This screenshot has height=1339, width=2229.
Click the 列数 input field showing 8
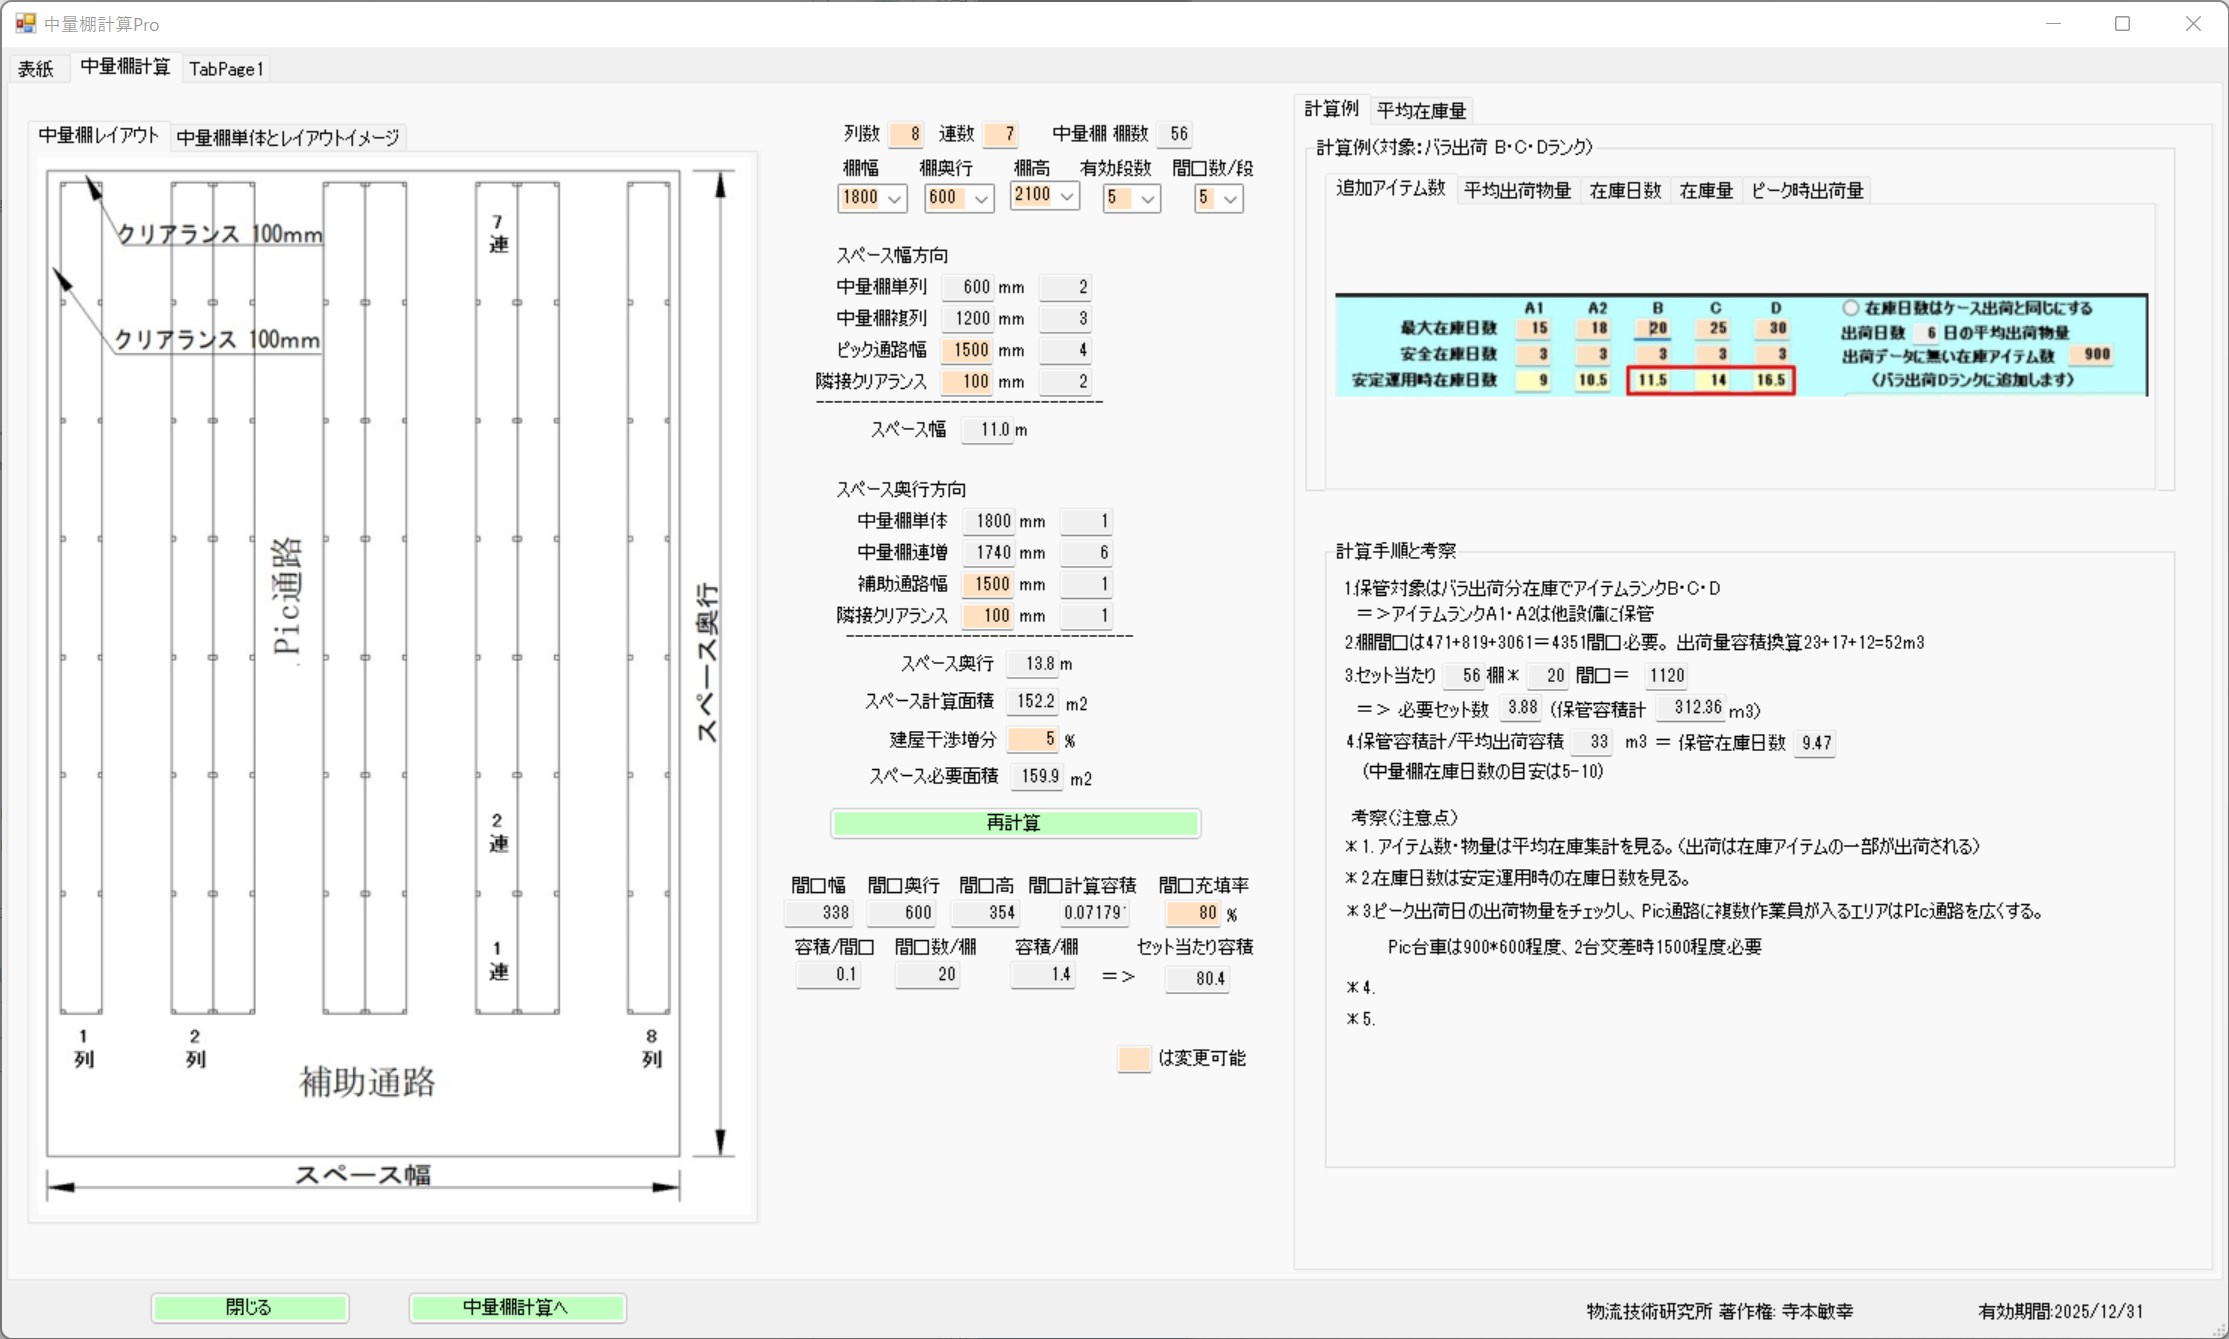tap(906, 134)
